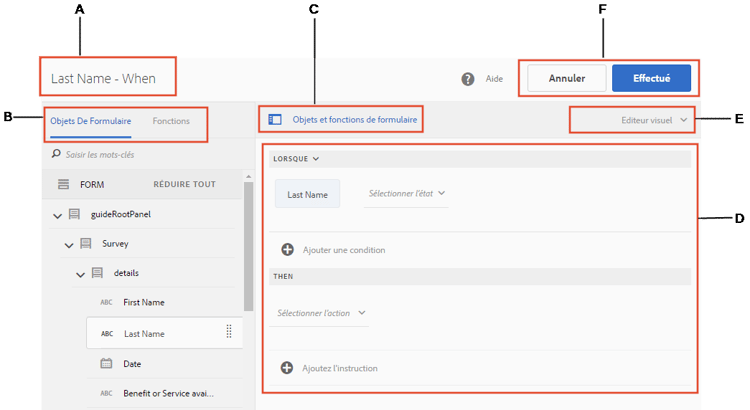The image size is (750, 410).
Task: Select the Survey label
Action: (115, 244)
